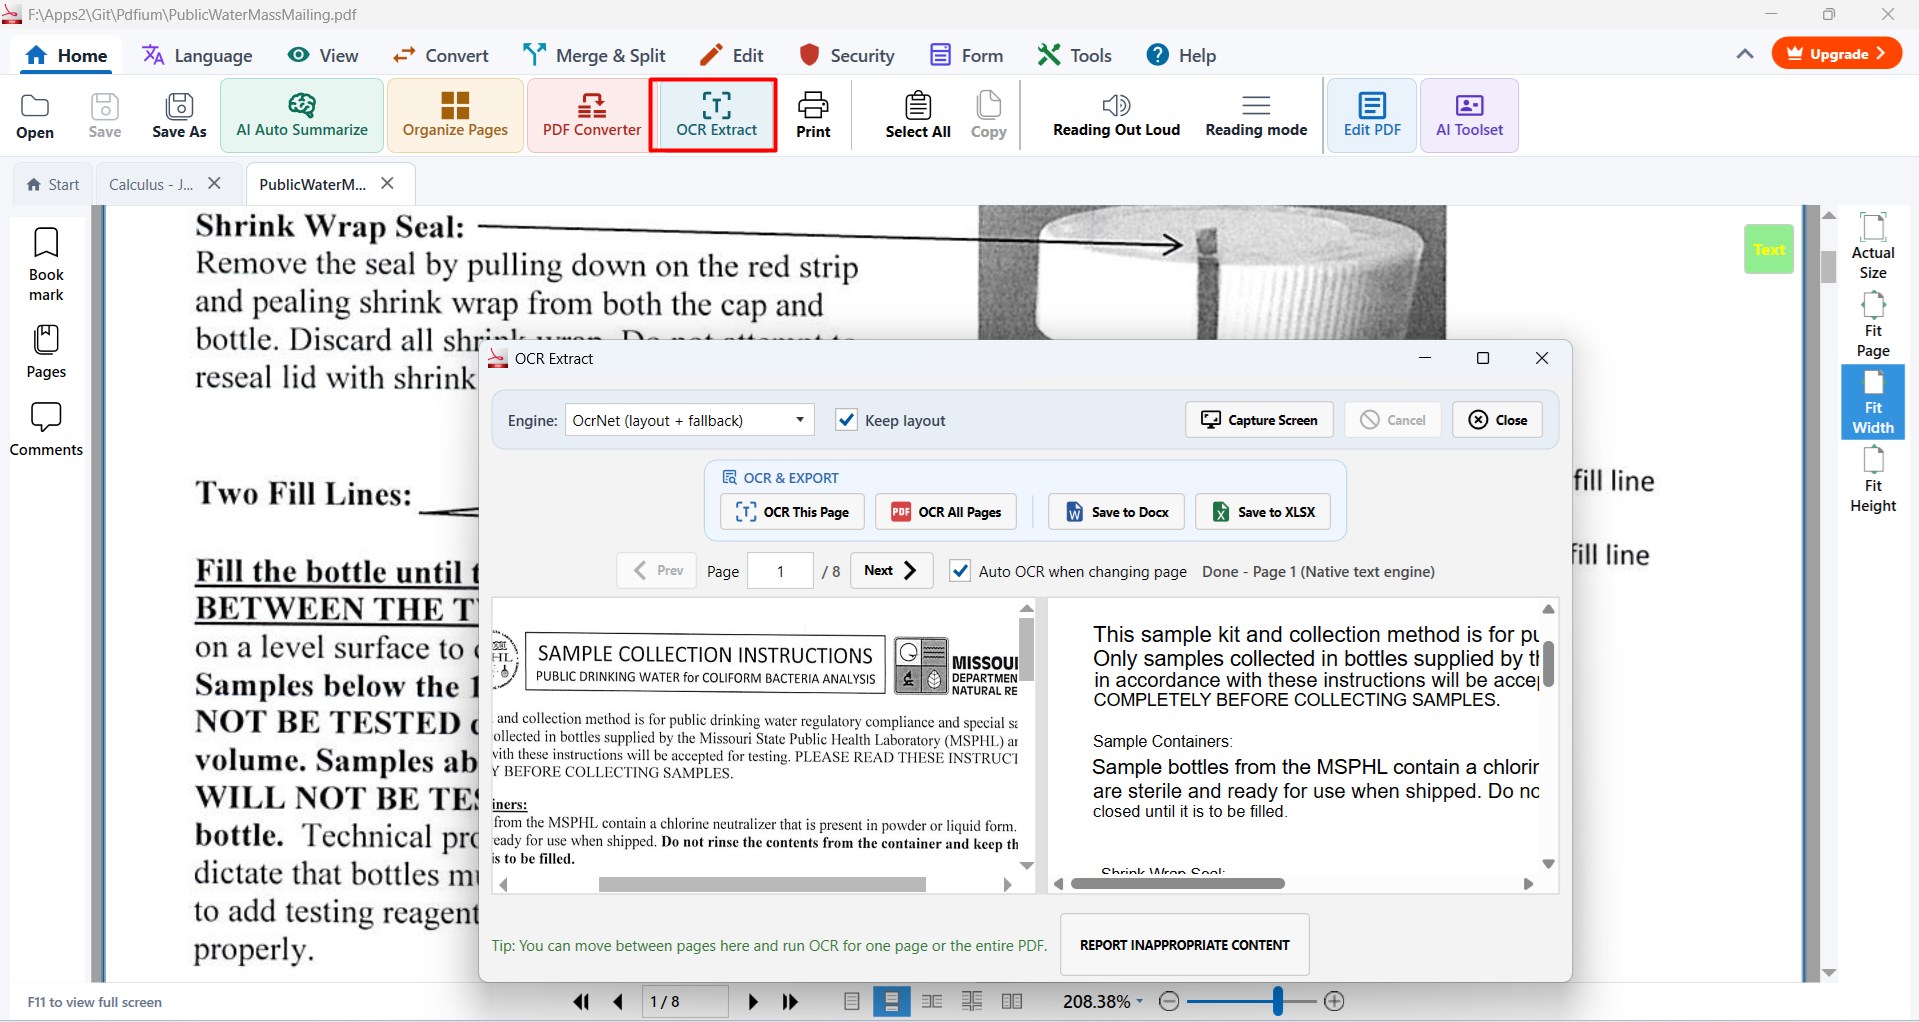Set view to Fit Height
The image size is (1919, 1022).
tap(1873, 479)
